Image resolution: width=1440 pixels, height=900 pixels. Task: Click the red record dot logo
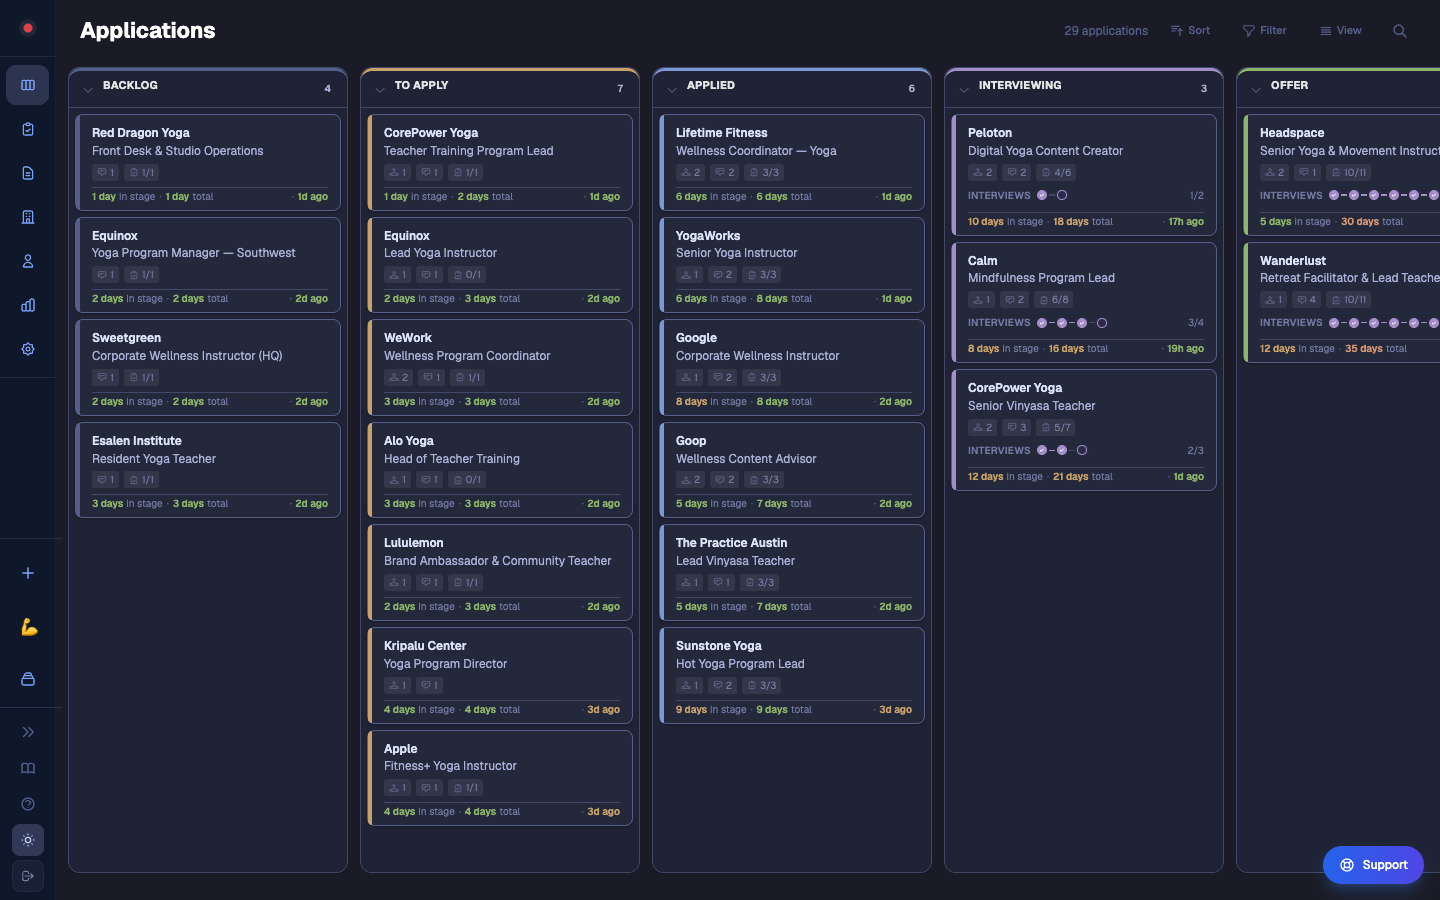point(28,28)
